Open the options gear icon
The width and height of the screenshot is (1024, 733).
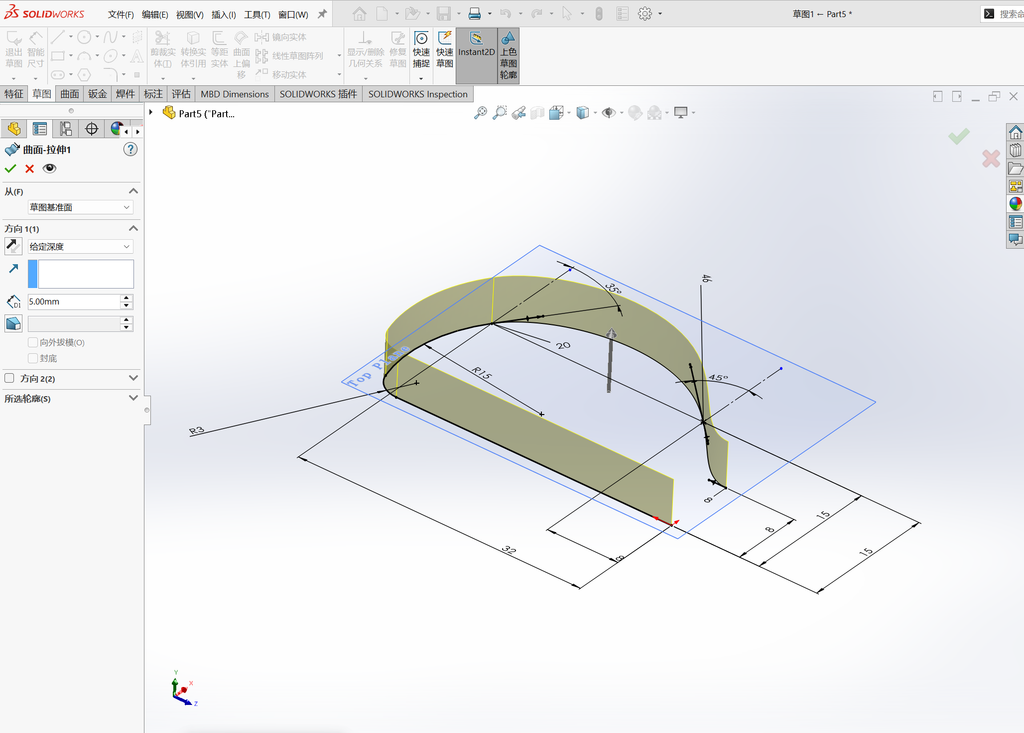645,13
